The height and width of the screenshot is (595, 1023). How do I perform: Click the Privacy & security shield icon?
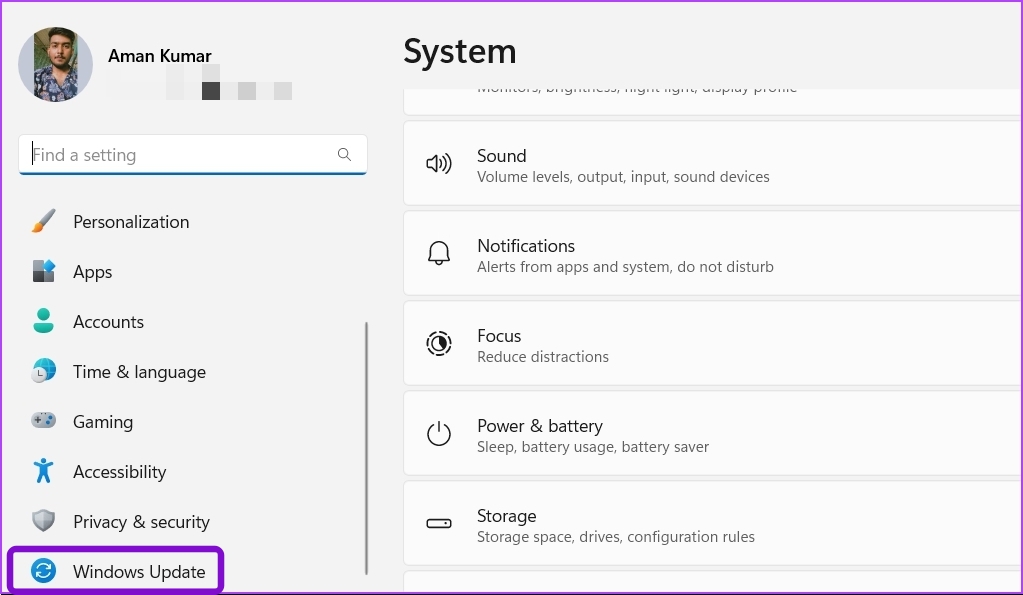(x=44, y=521)
